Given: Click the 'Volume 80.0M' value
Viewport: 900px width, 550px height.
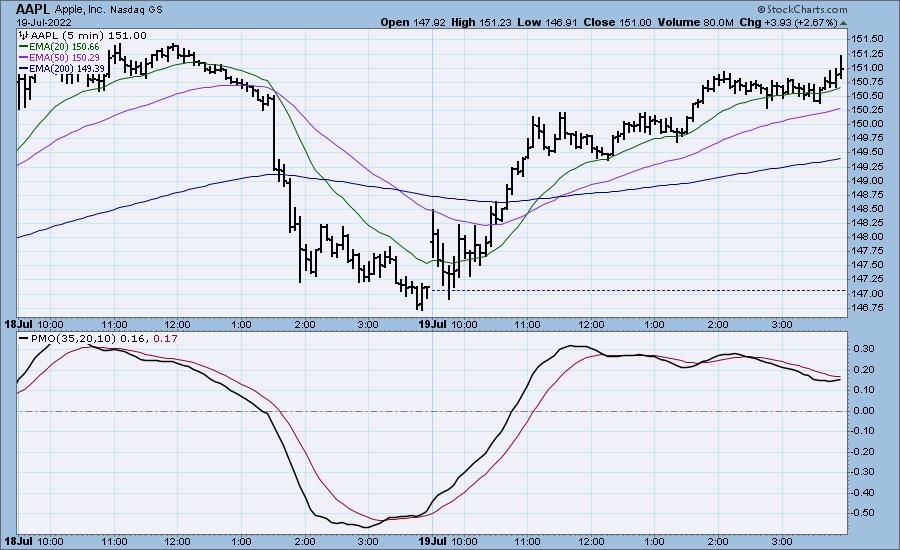Looking at the screenshot, I should click(x=696, y=22).
